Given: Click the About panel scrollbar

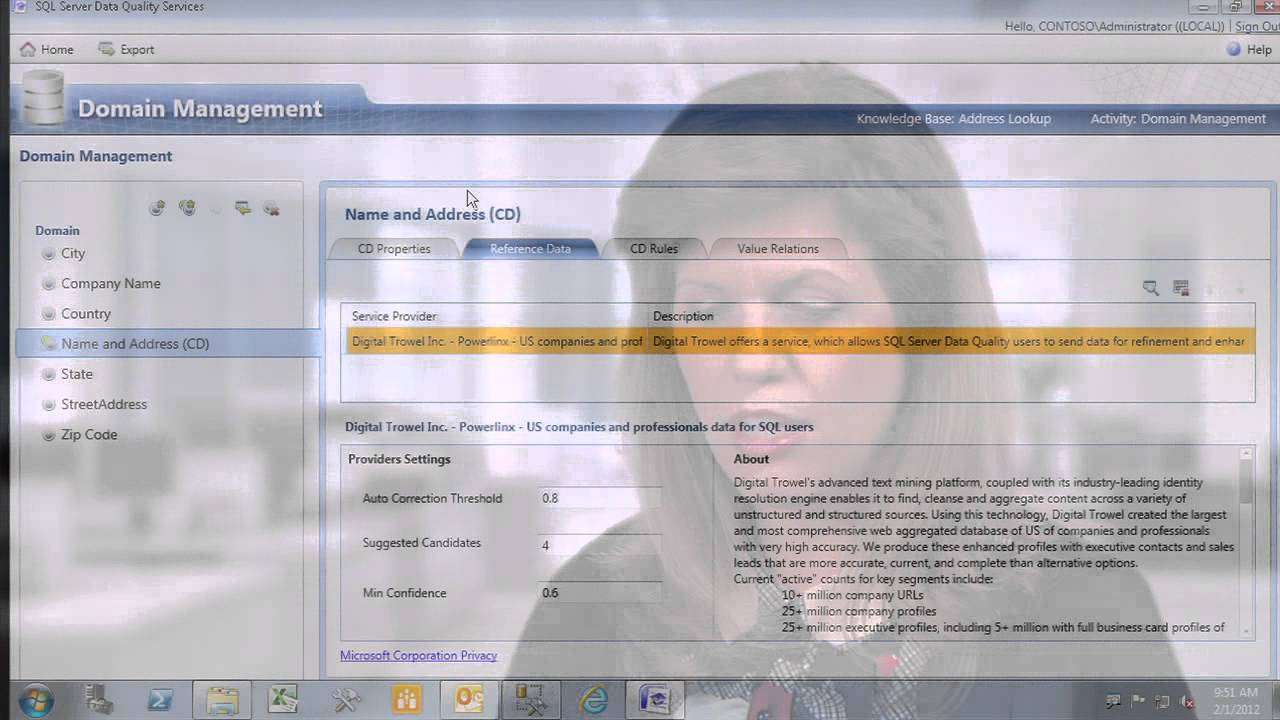Looking at the screenshot, I should [1246, 541].
